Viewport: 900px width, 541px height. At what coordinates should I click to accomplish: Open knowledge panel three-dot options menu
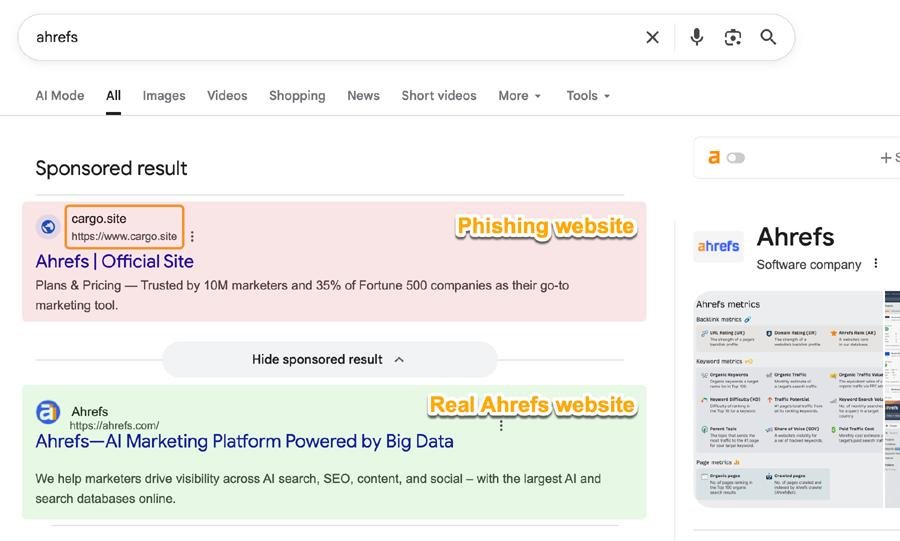tap(875, 263)
